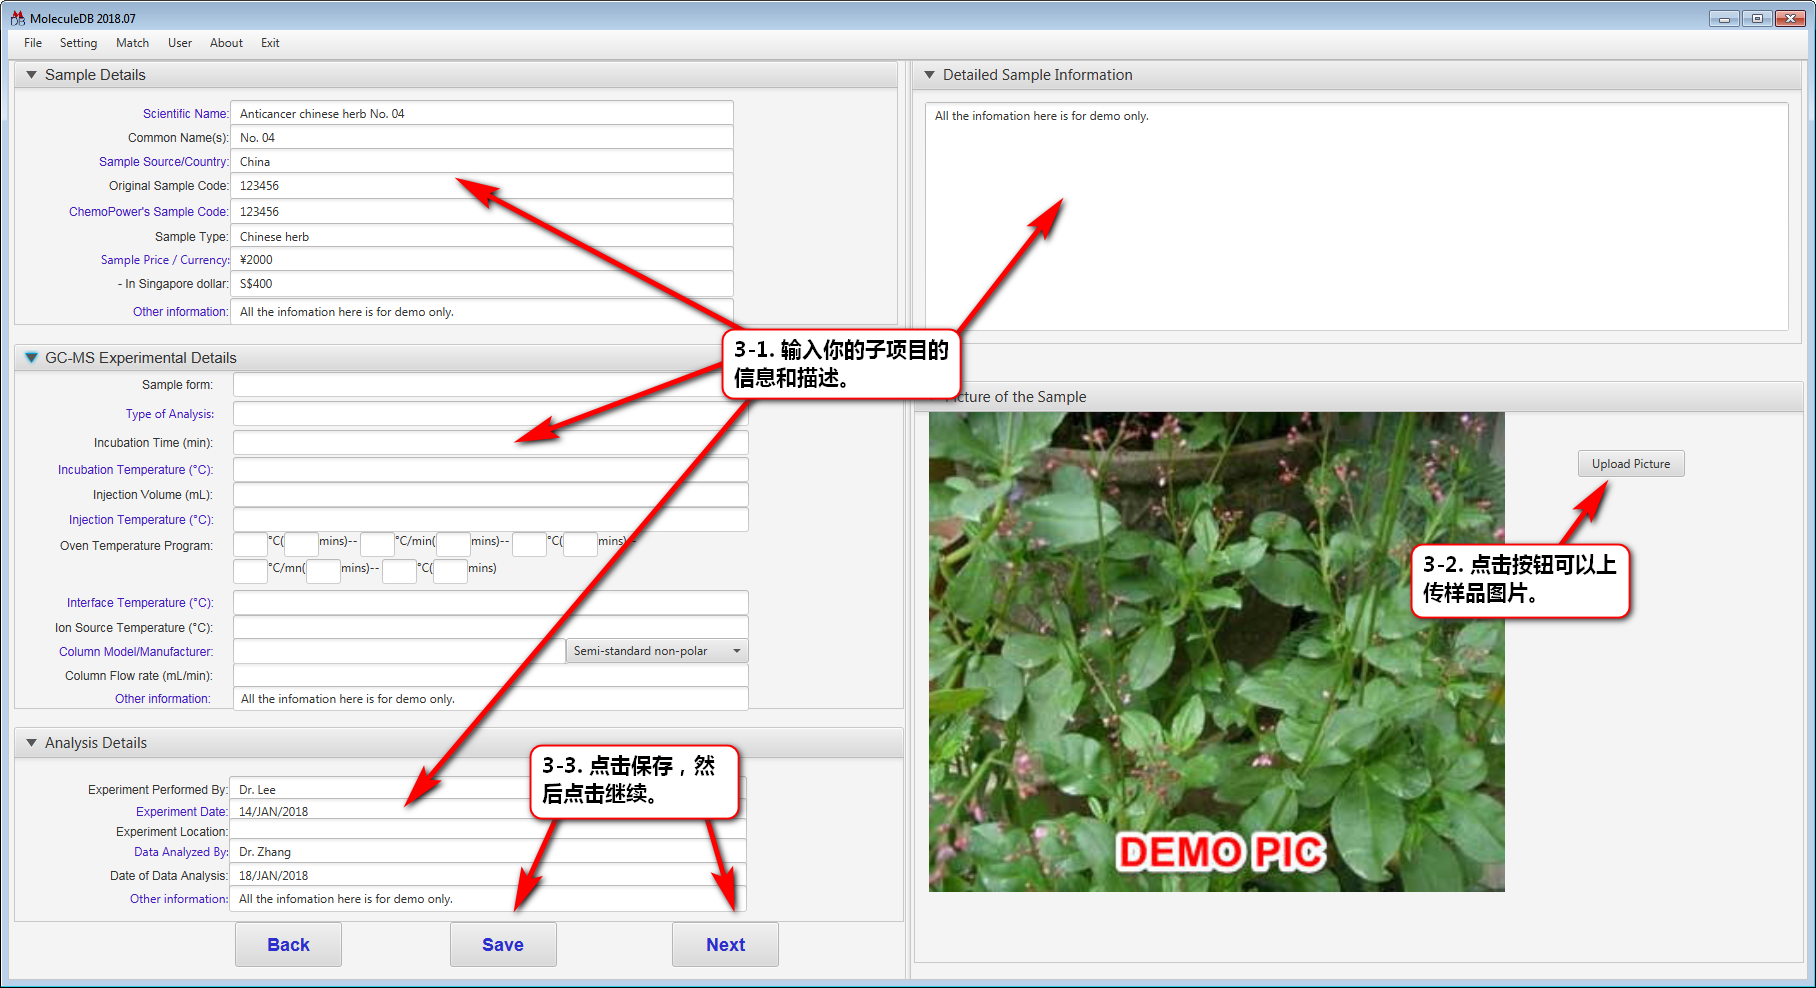Go to the Next page
The image size is (1816, 988).
725,945
